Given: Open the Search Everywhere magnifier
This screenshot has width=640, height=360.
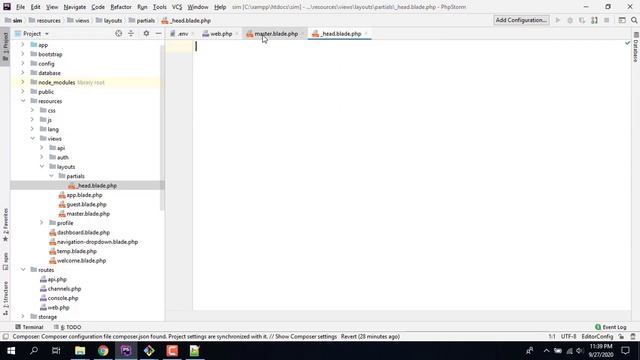Looking at the screenshot, I should click(634, 20).
